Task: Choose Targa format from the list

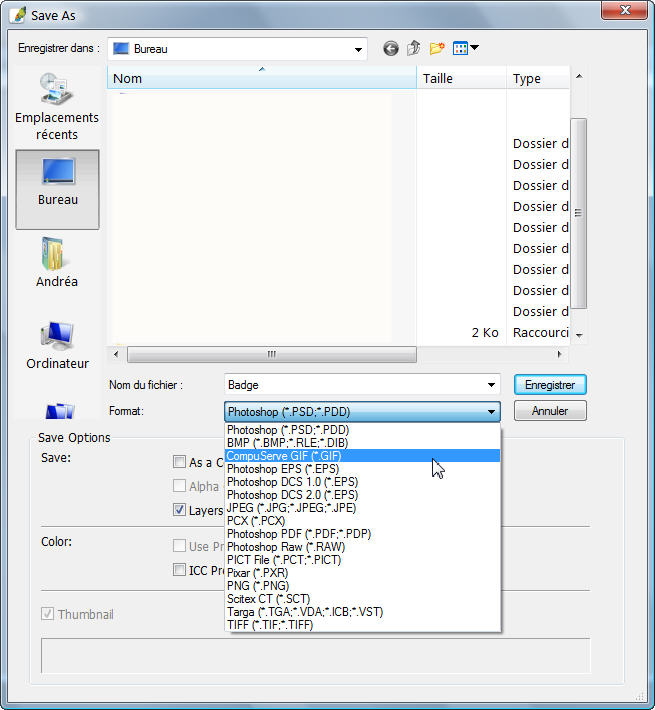Action: (x=363, y=612)
